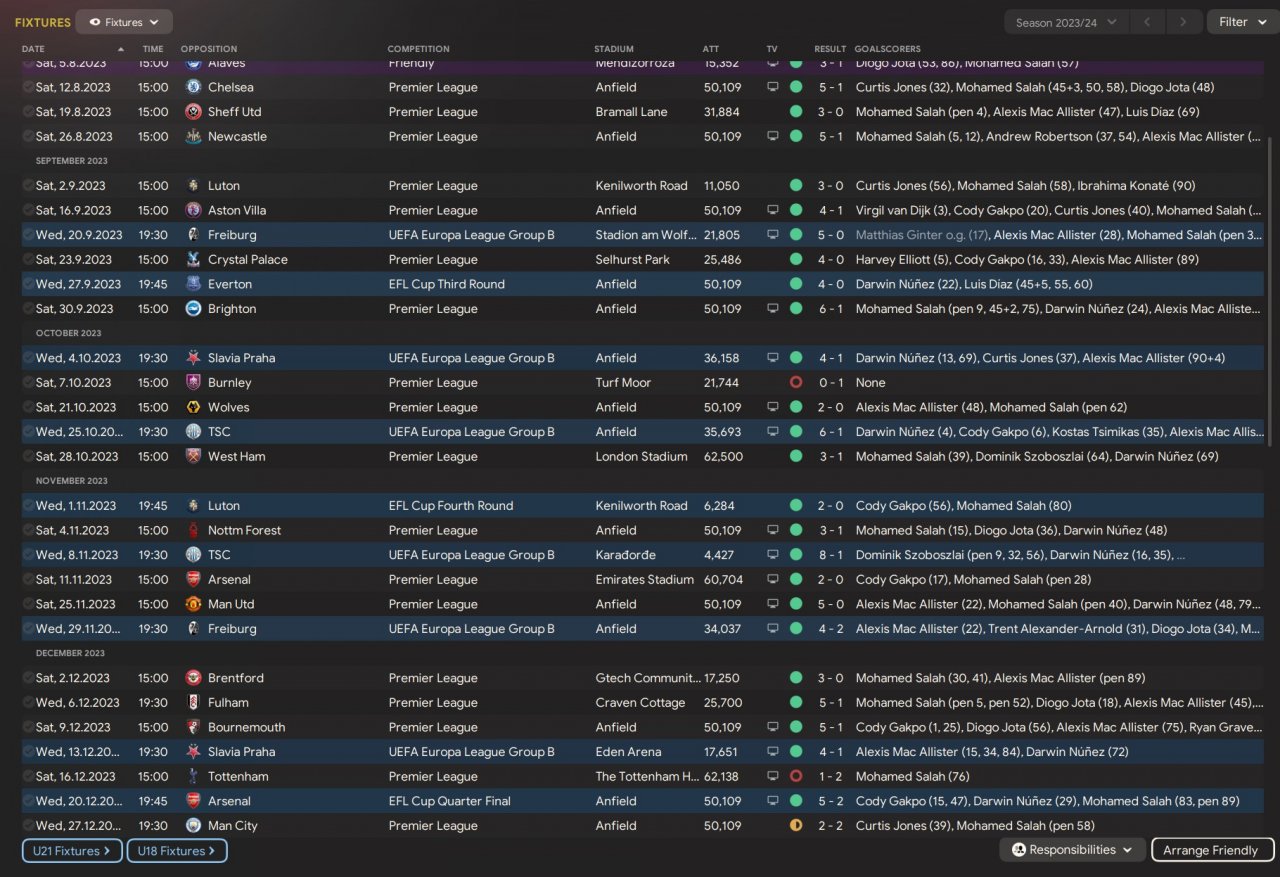This screenshot has width=1280, height=877.
Task: Click the red loss indicator for Burnley match
Action: click(796, 382)
